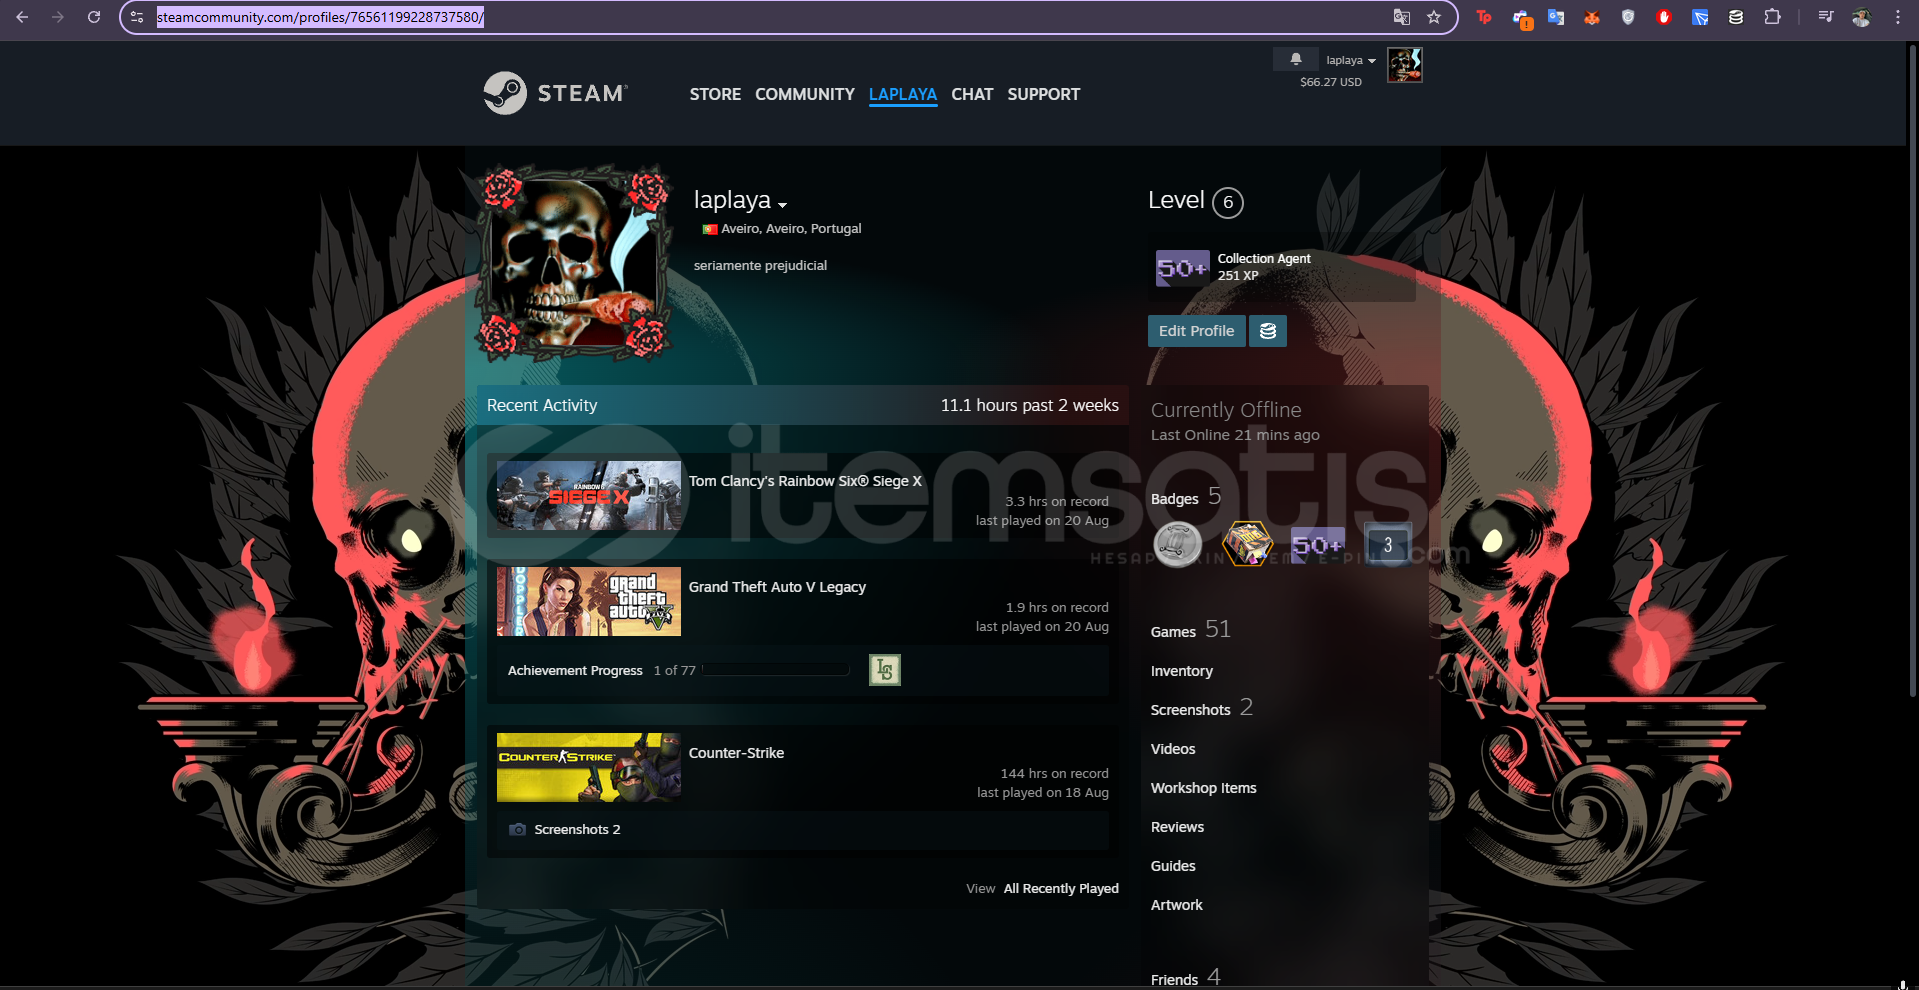Image resolution: width=1919 pixels, height=990 pixels.
Task: Click the account avatar in the header
Action: (x=1404, y=65)
